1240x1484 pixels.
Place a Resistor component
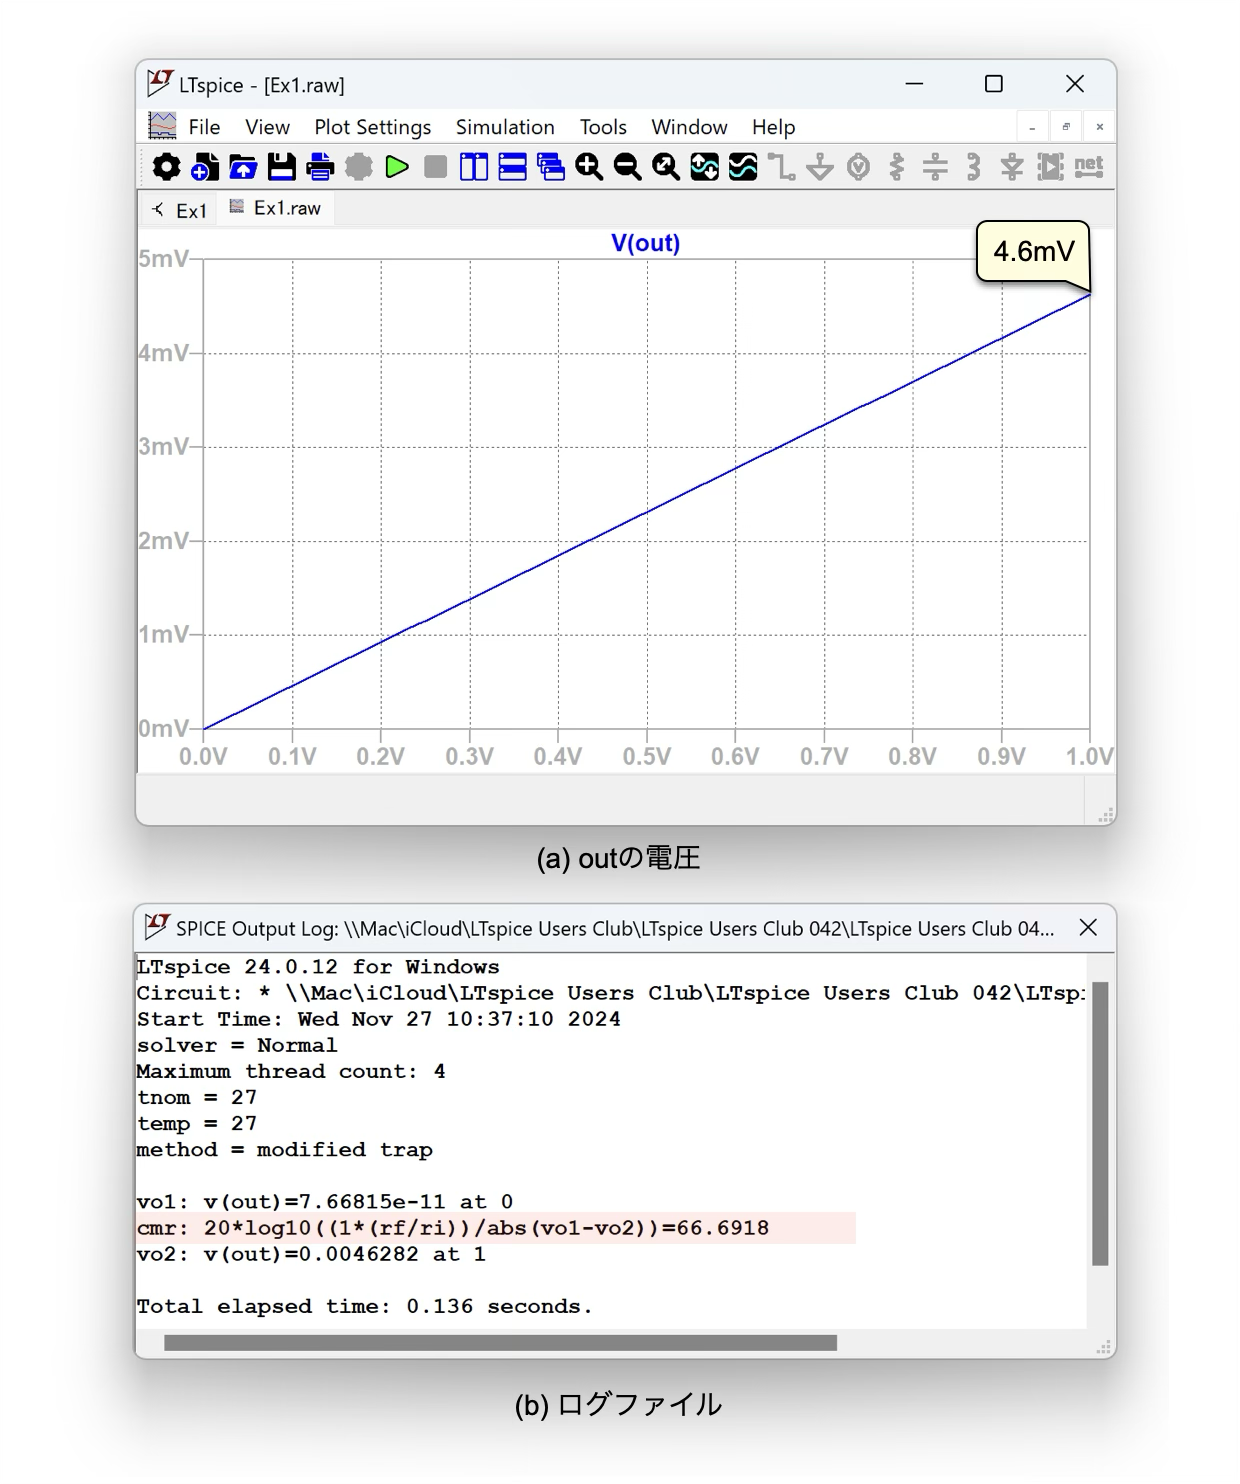897,167
